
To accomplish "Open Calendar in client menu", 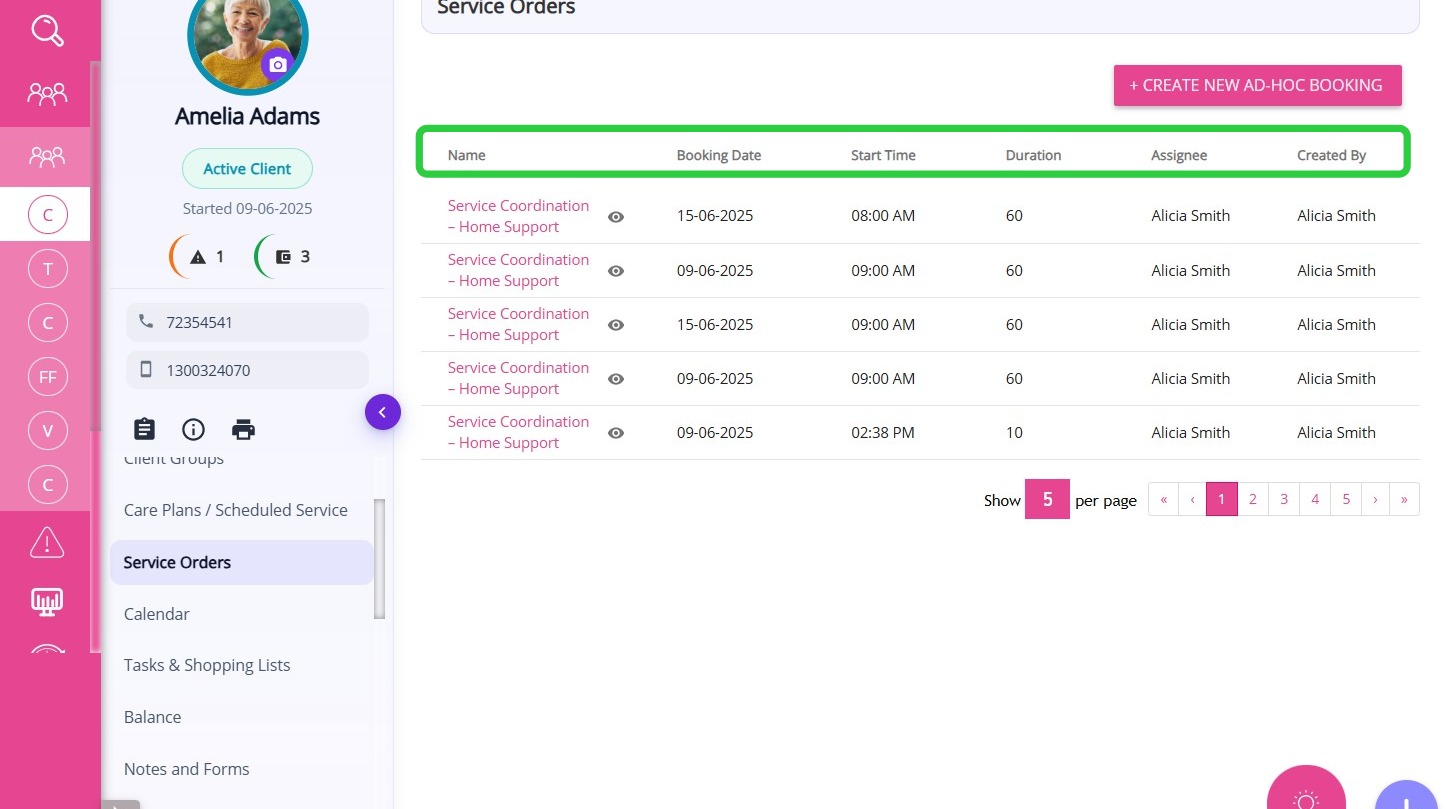I will pyautogui.click(x=157, y=614).
